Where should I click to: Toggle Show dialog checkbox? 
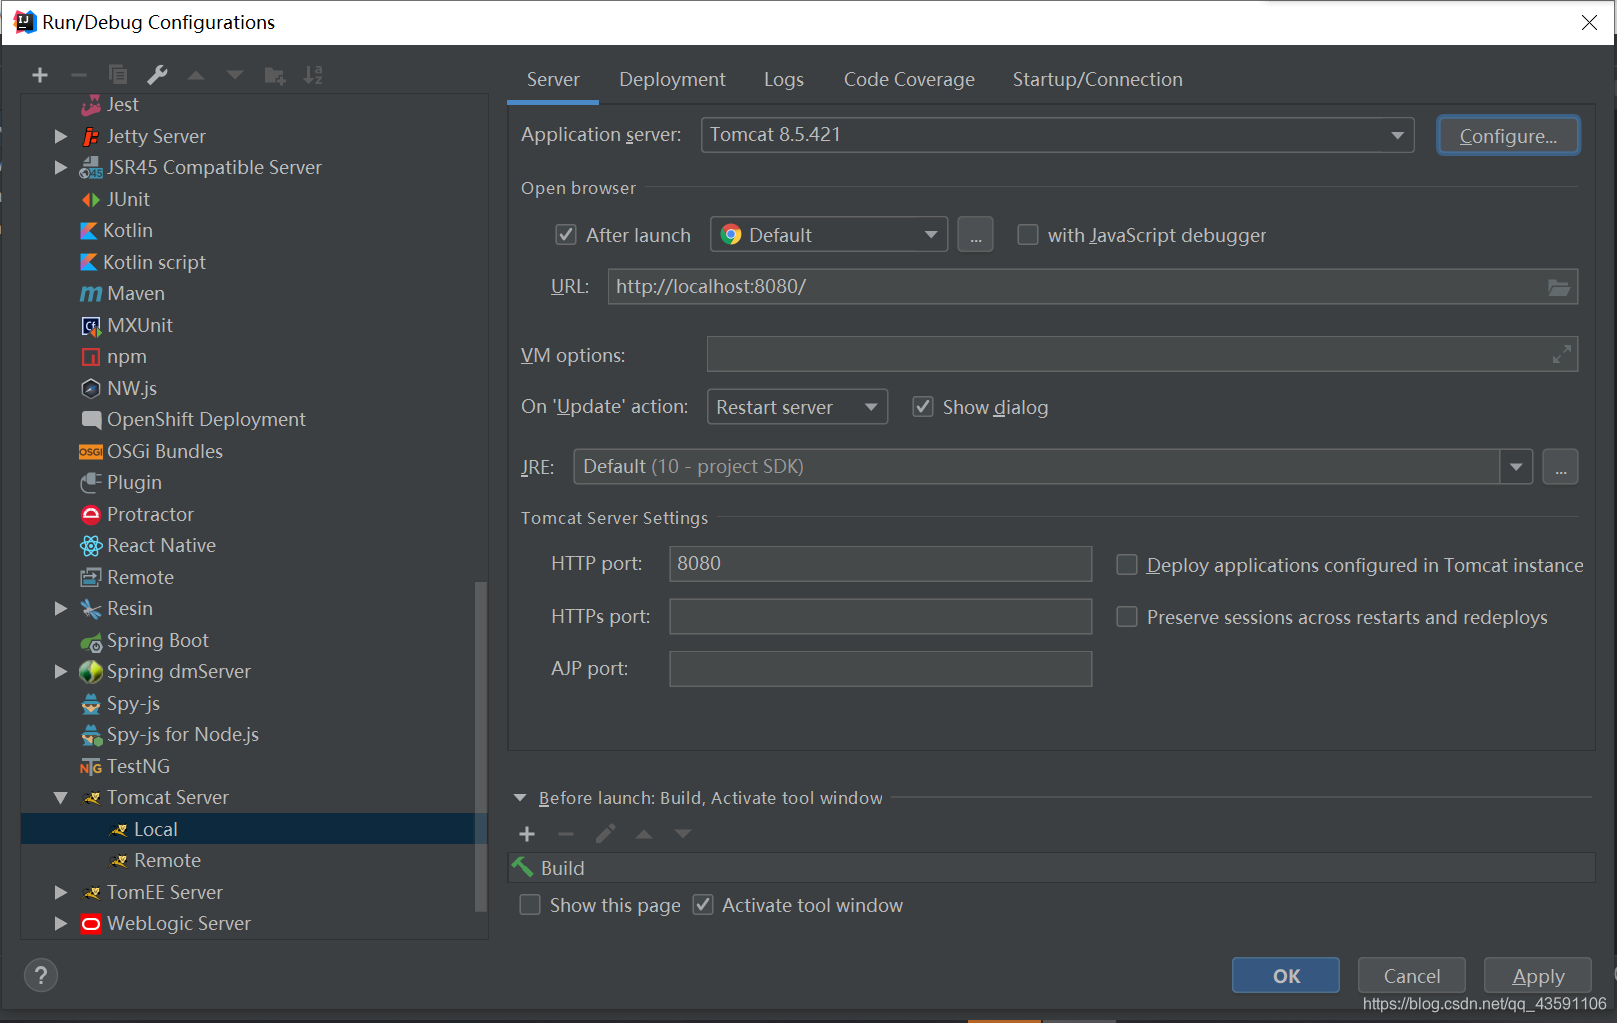tap(923, 407)
